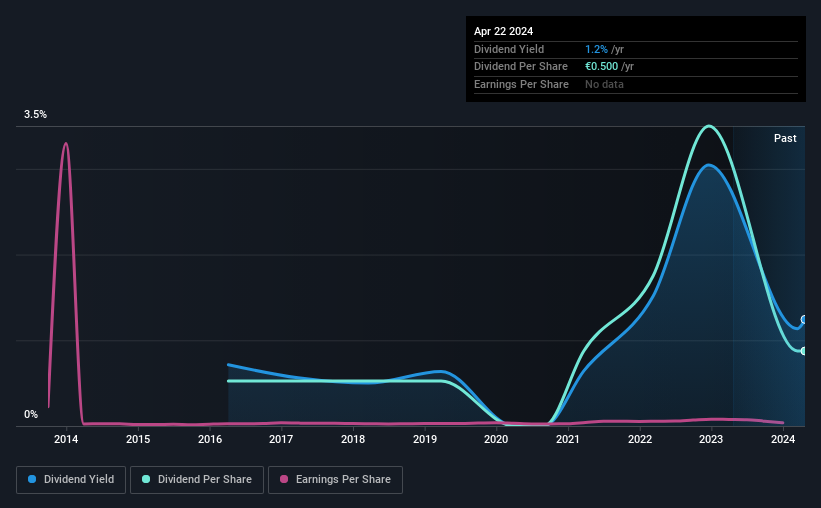Click the 2017 x-axis year label

click(x=281, y=439)
